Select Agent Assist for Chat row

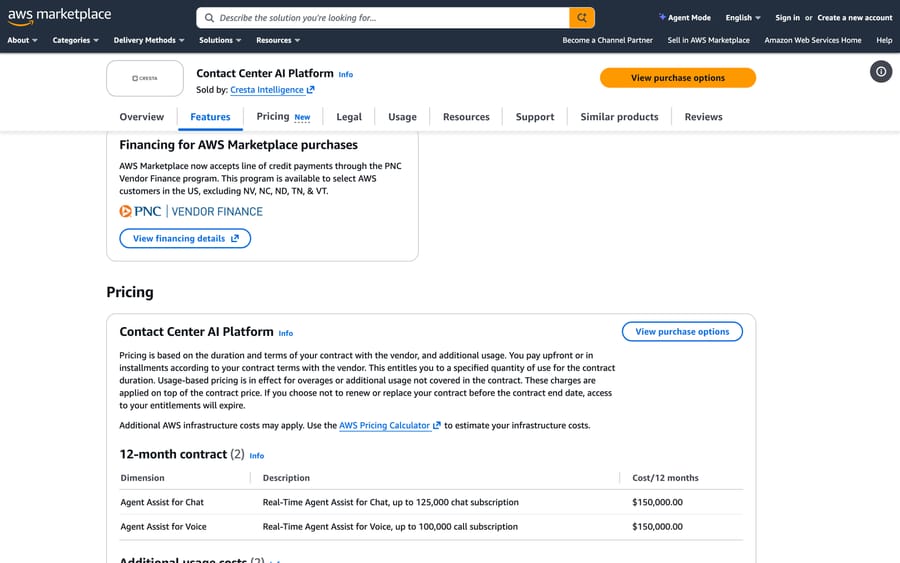[431, 502]
